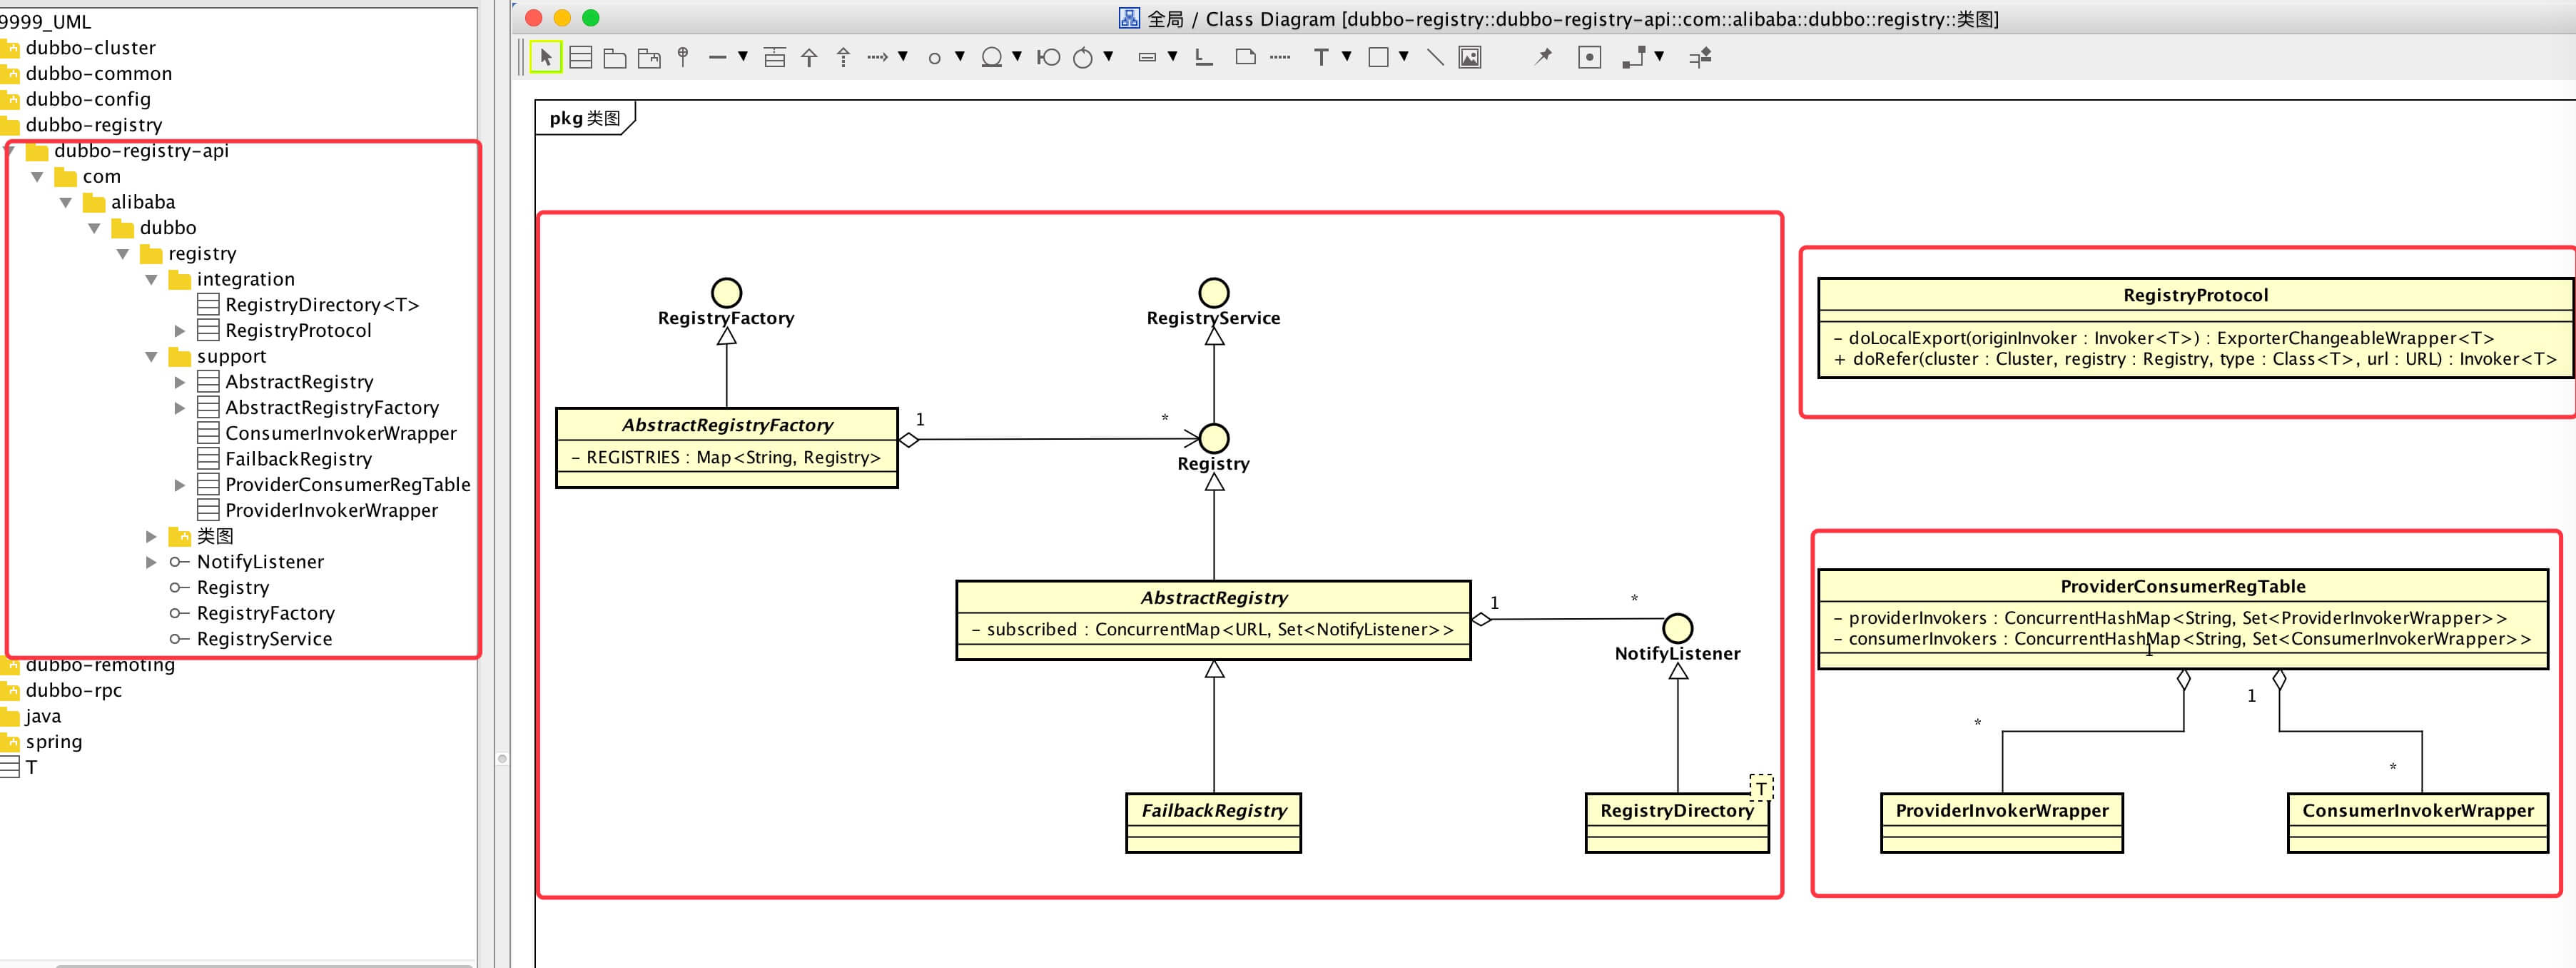Viewport: 2576px width, 968px height.
Task: Toggle the pin lock mode icon
Action: (1543, 57)
